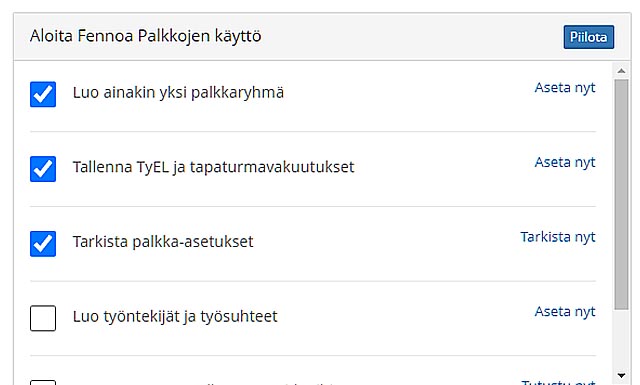The height and width of the screenshot is (385, 640).
Task: Click the Tallenna TyEL ja tapaturmavakuutukset label
Action: (213, 167)
